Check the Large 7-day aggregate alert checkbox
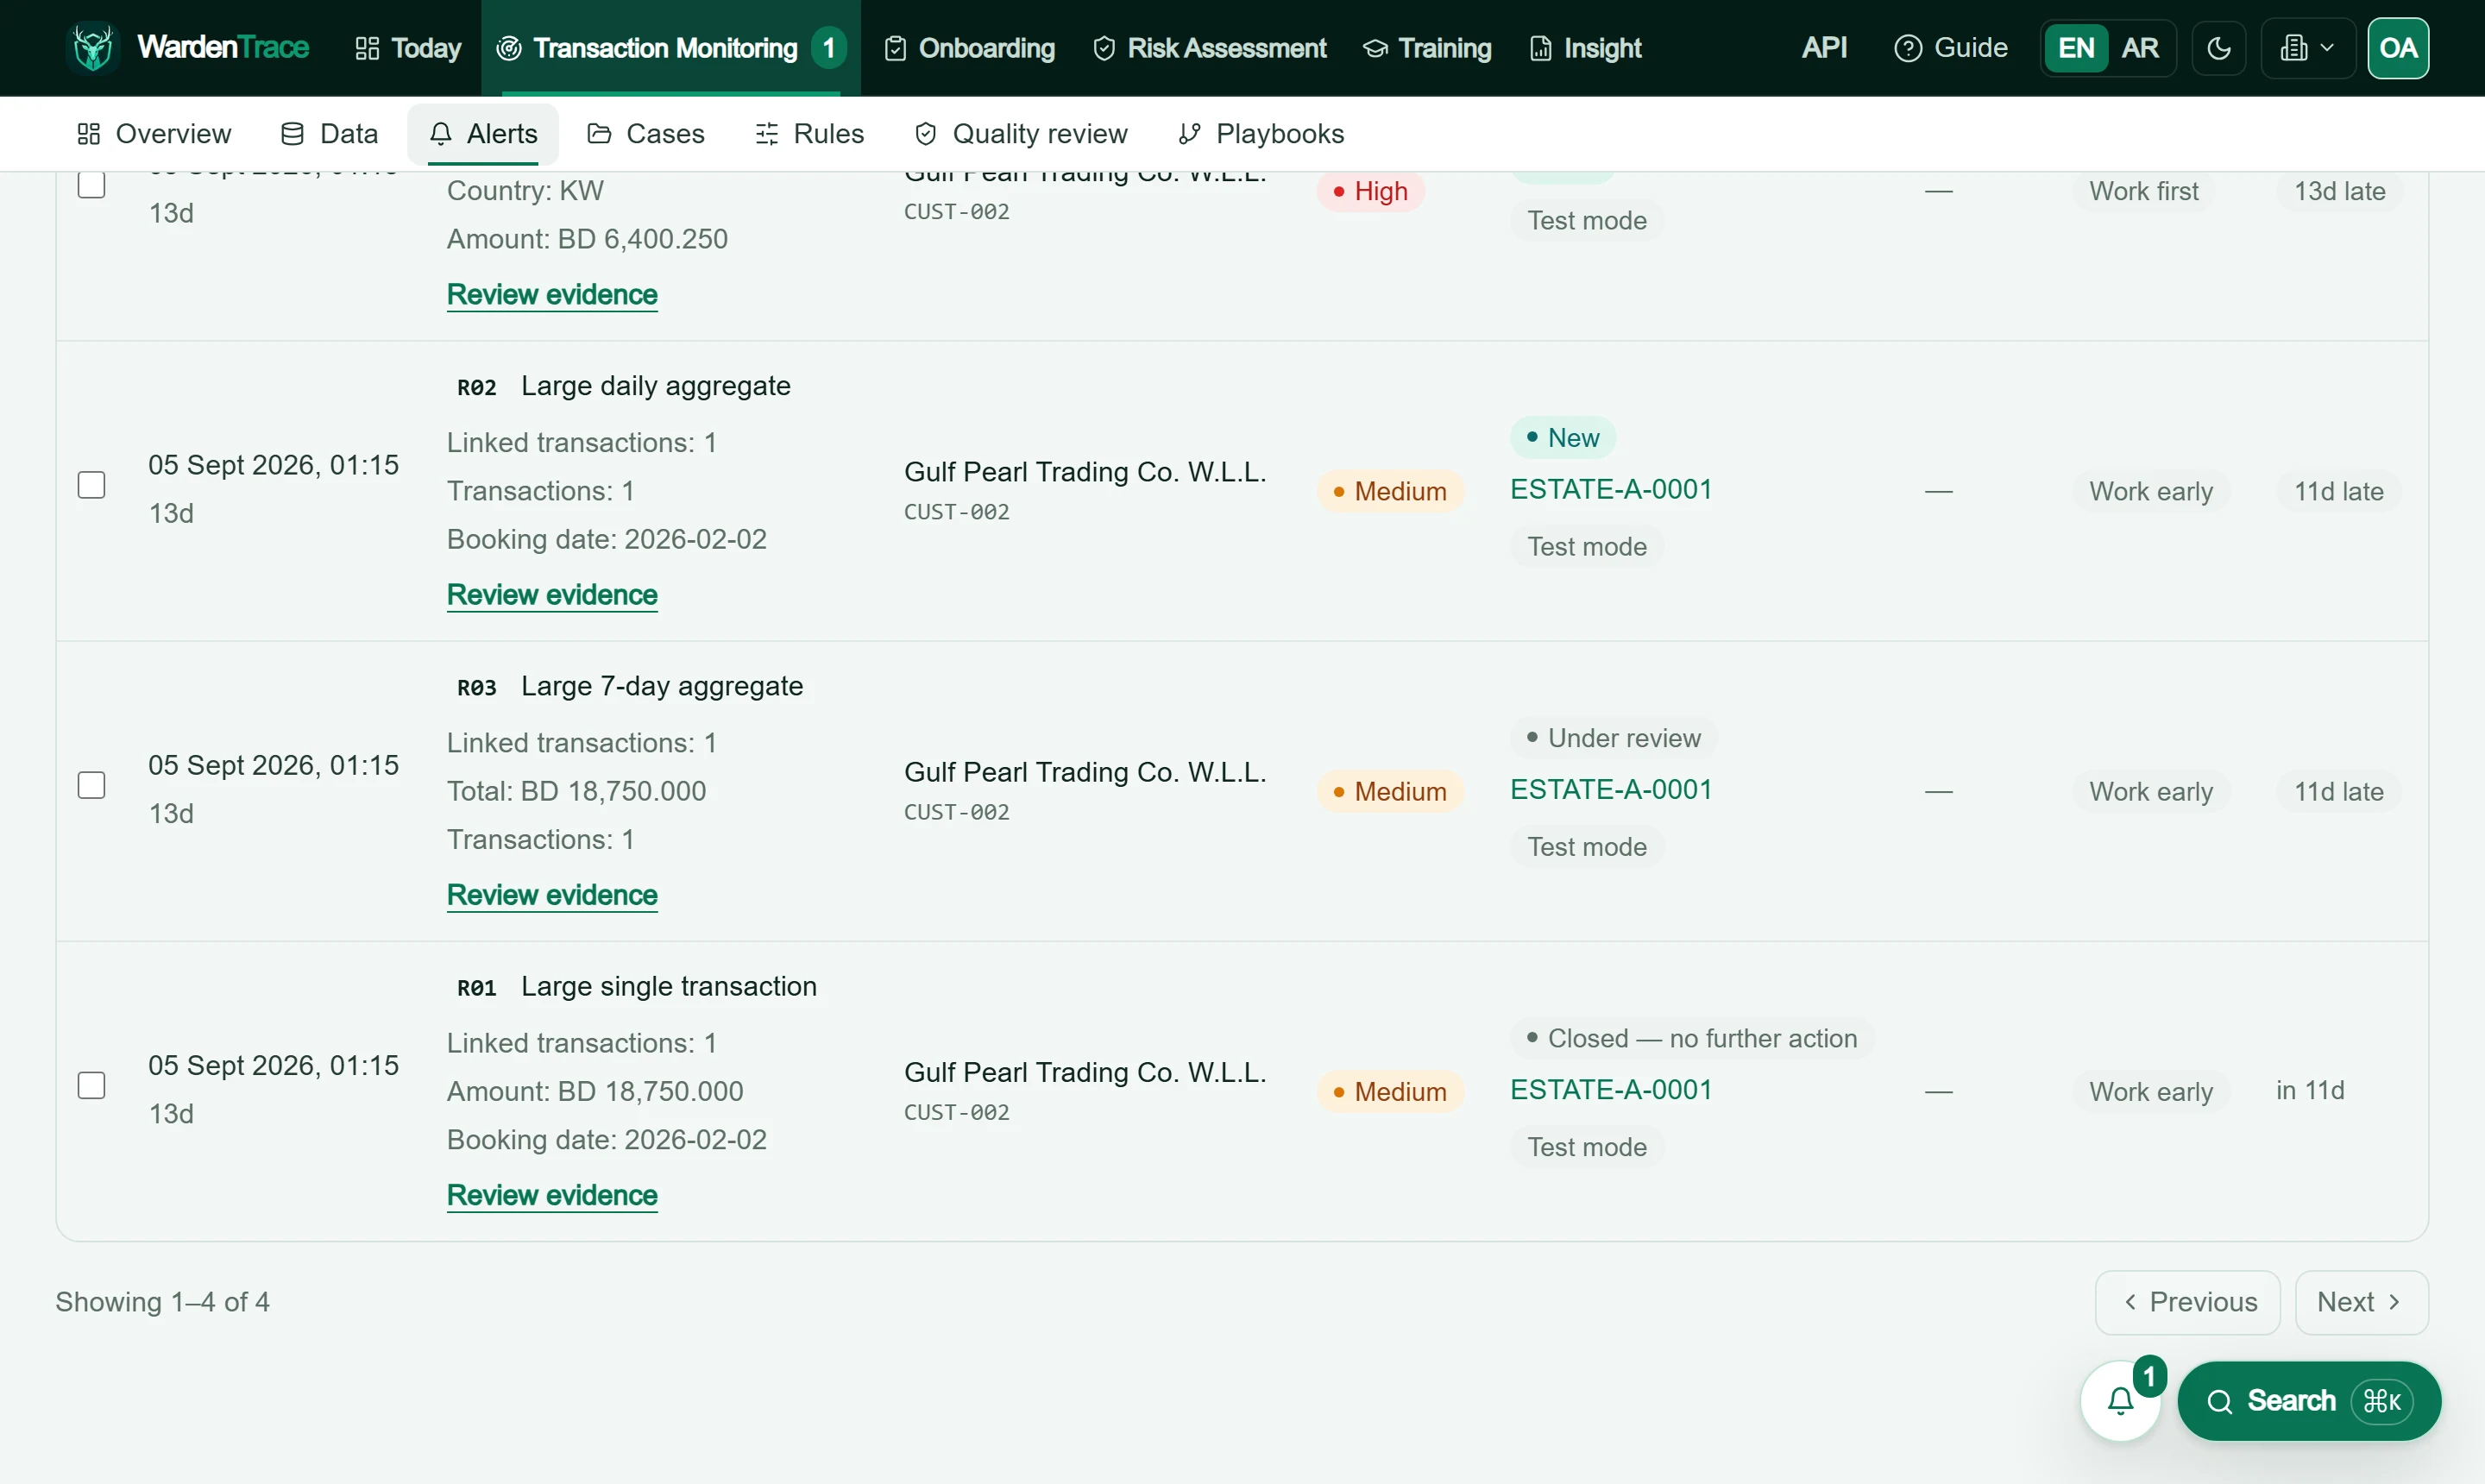This screenshot has width=2485, height=1484. (92, 785)
